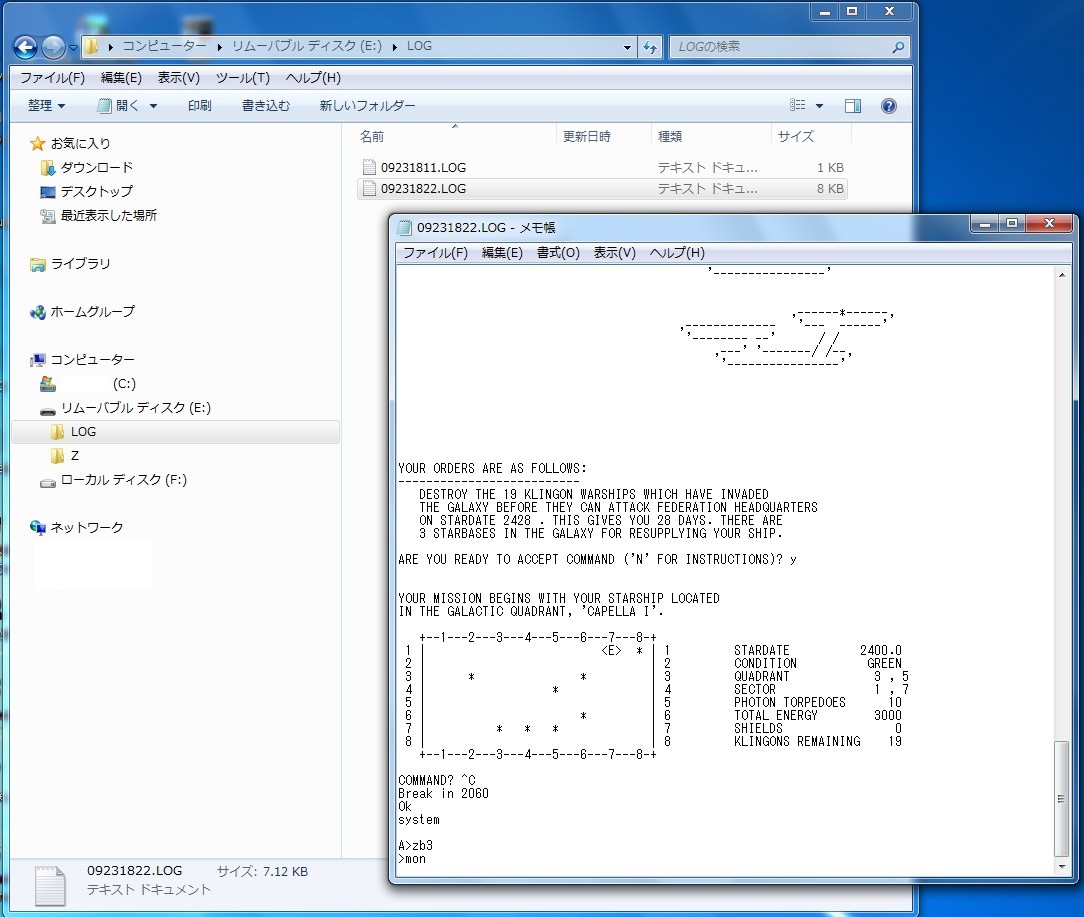Image resolution: width=1084 pixels, height=917 pixels.
Task: Open Notepad 表示(V) menu
Action: pyautogui.click(x=615, y=252)
